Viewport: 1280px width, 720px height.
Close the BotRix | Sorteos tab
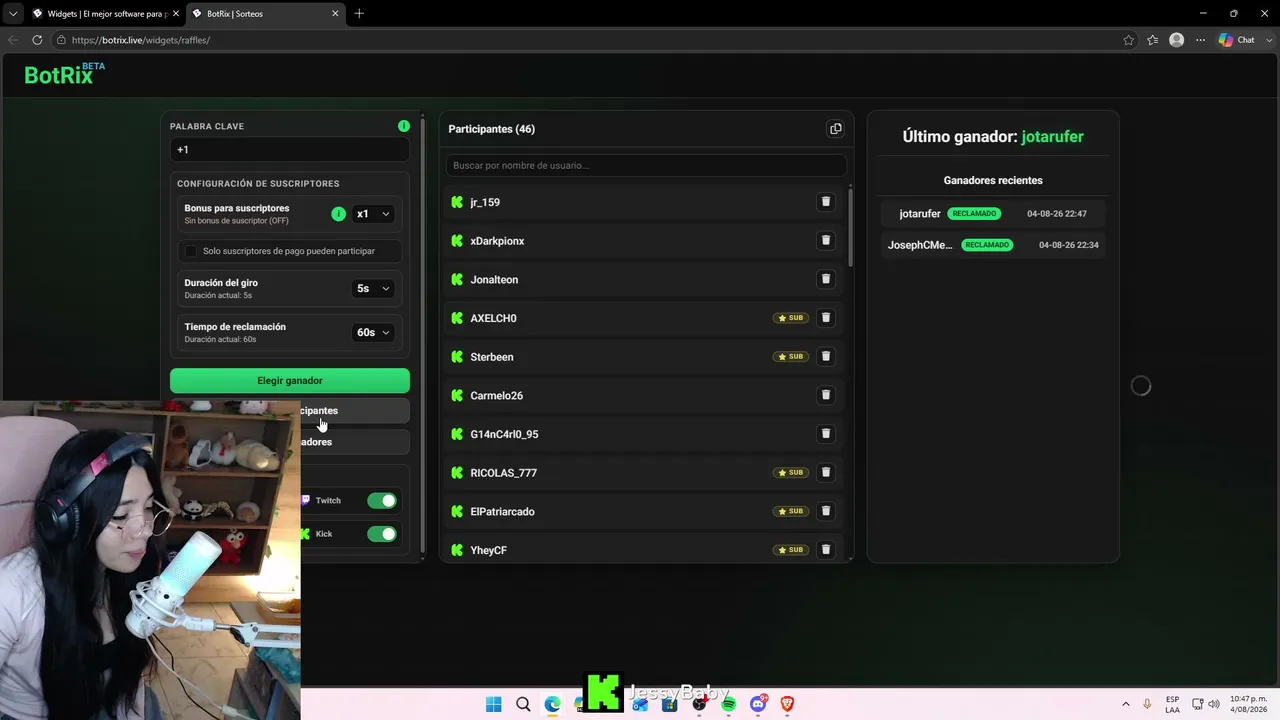point(335,14)
